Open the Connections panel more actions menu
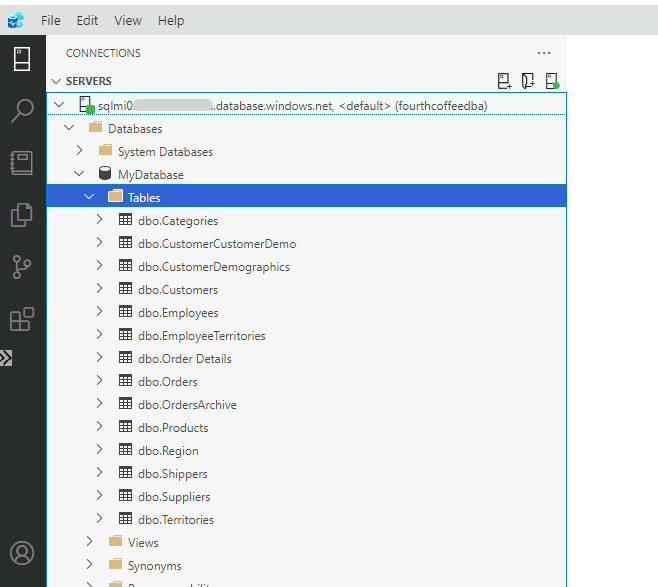This screenshot has width=658, height=587. (544, 53)
